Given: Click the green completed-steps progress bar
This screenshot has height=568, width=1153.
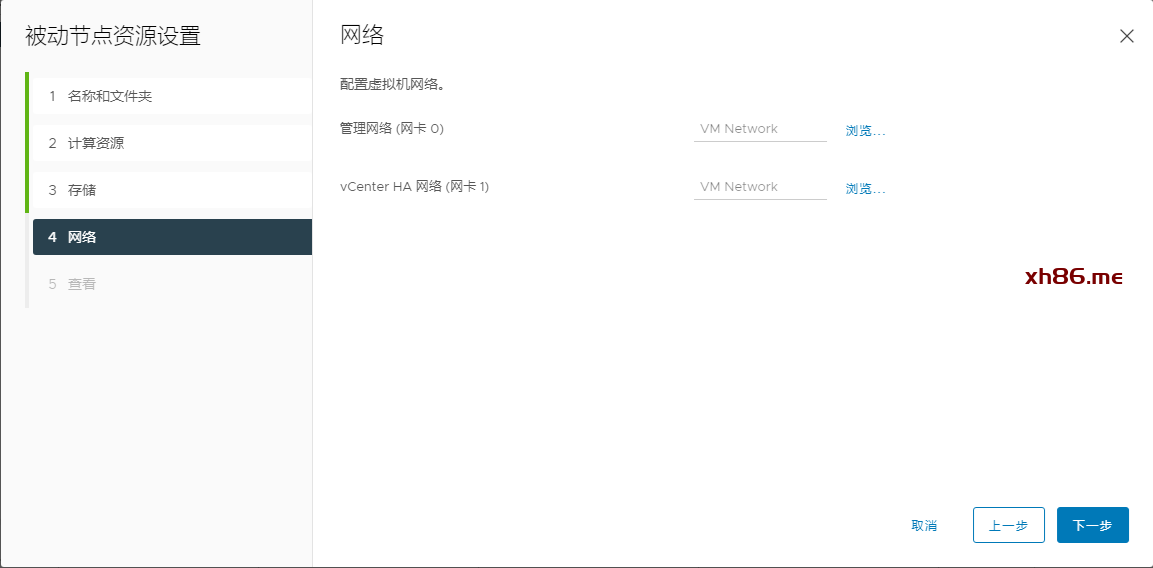Looking at the screenshot, I should point(27,142).
